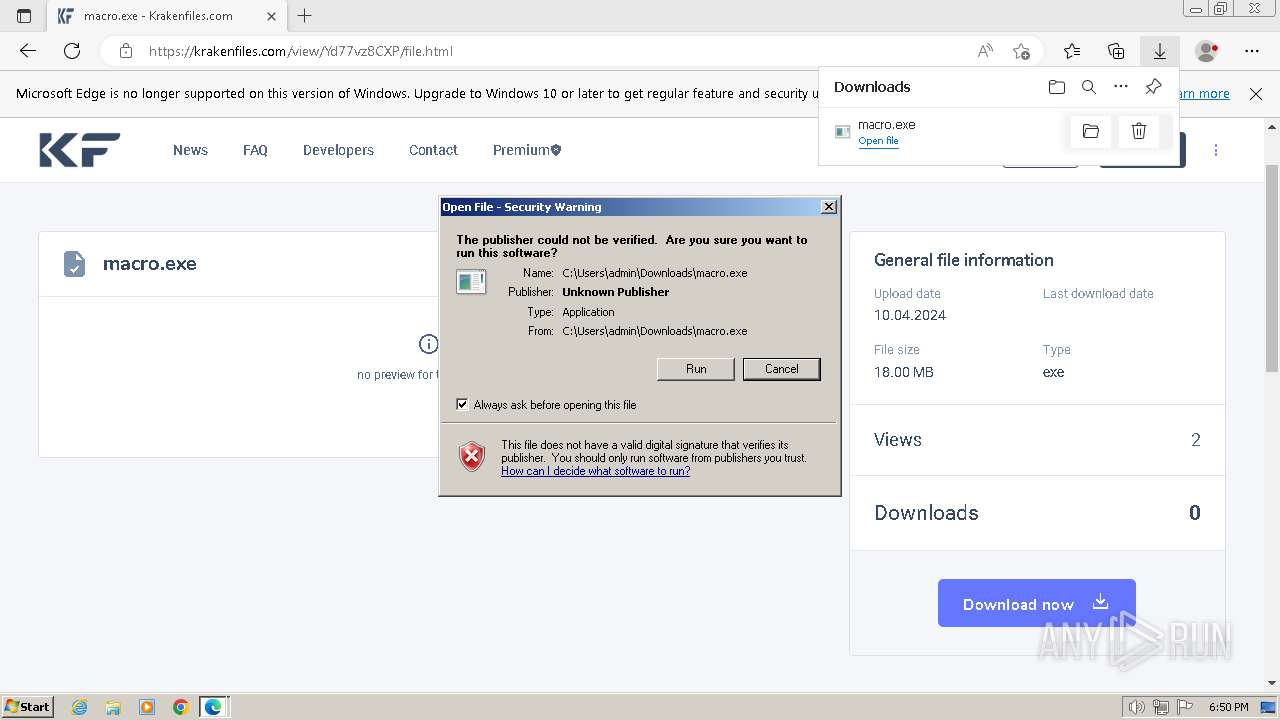Click the red shield warning icon
The width and height of the screenshot is (1280, 720).
[472, 456]
